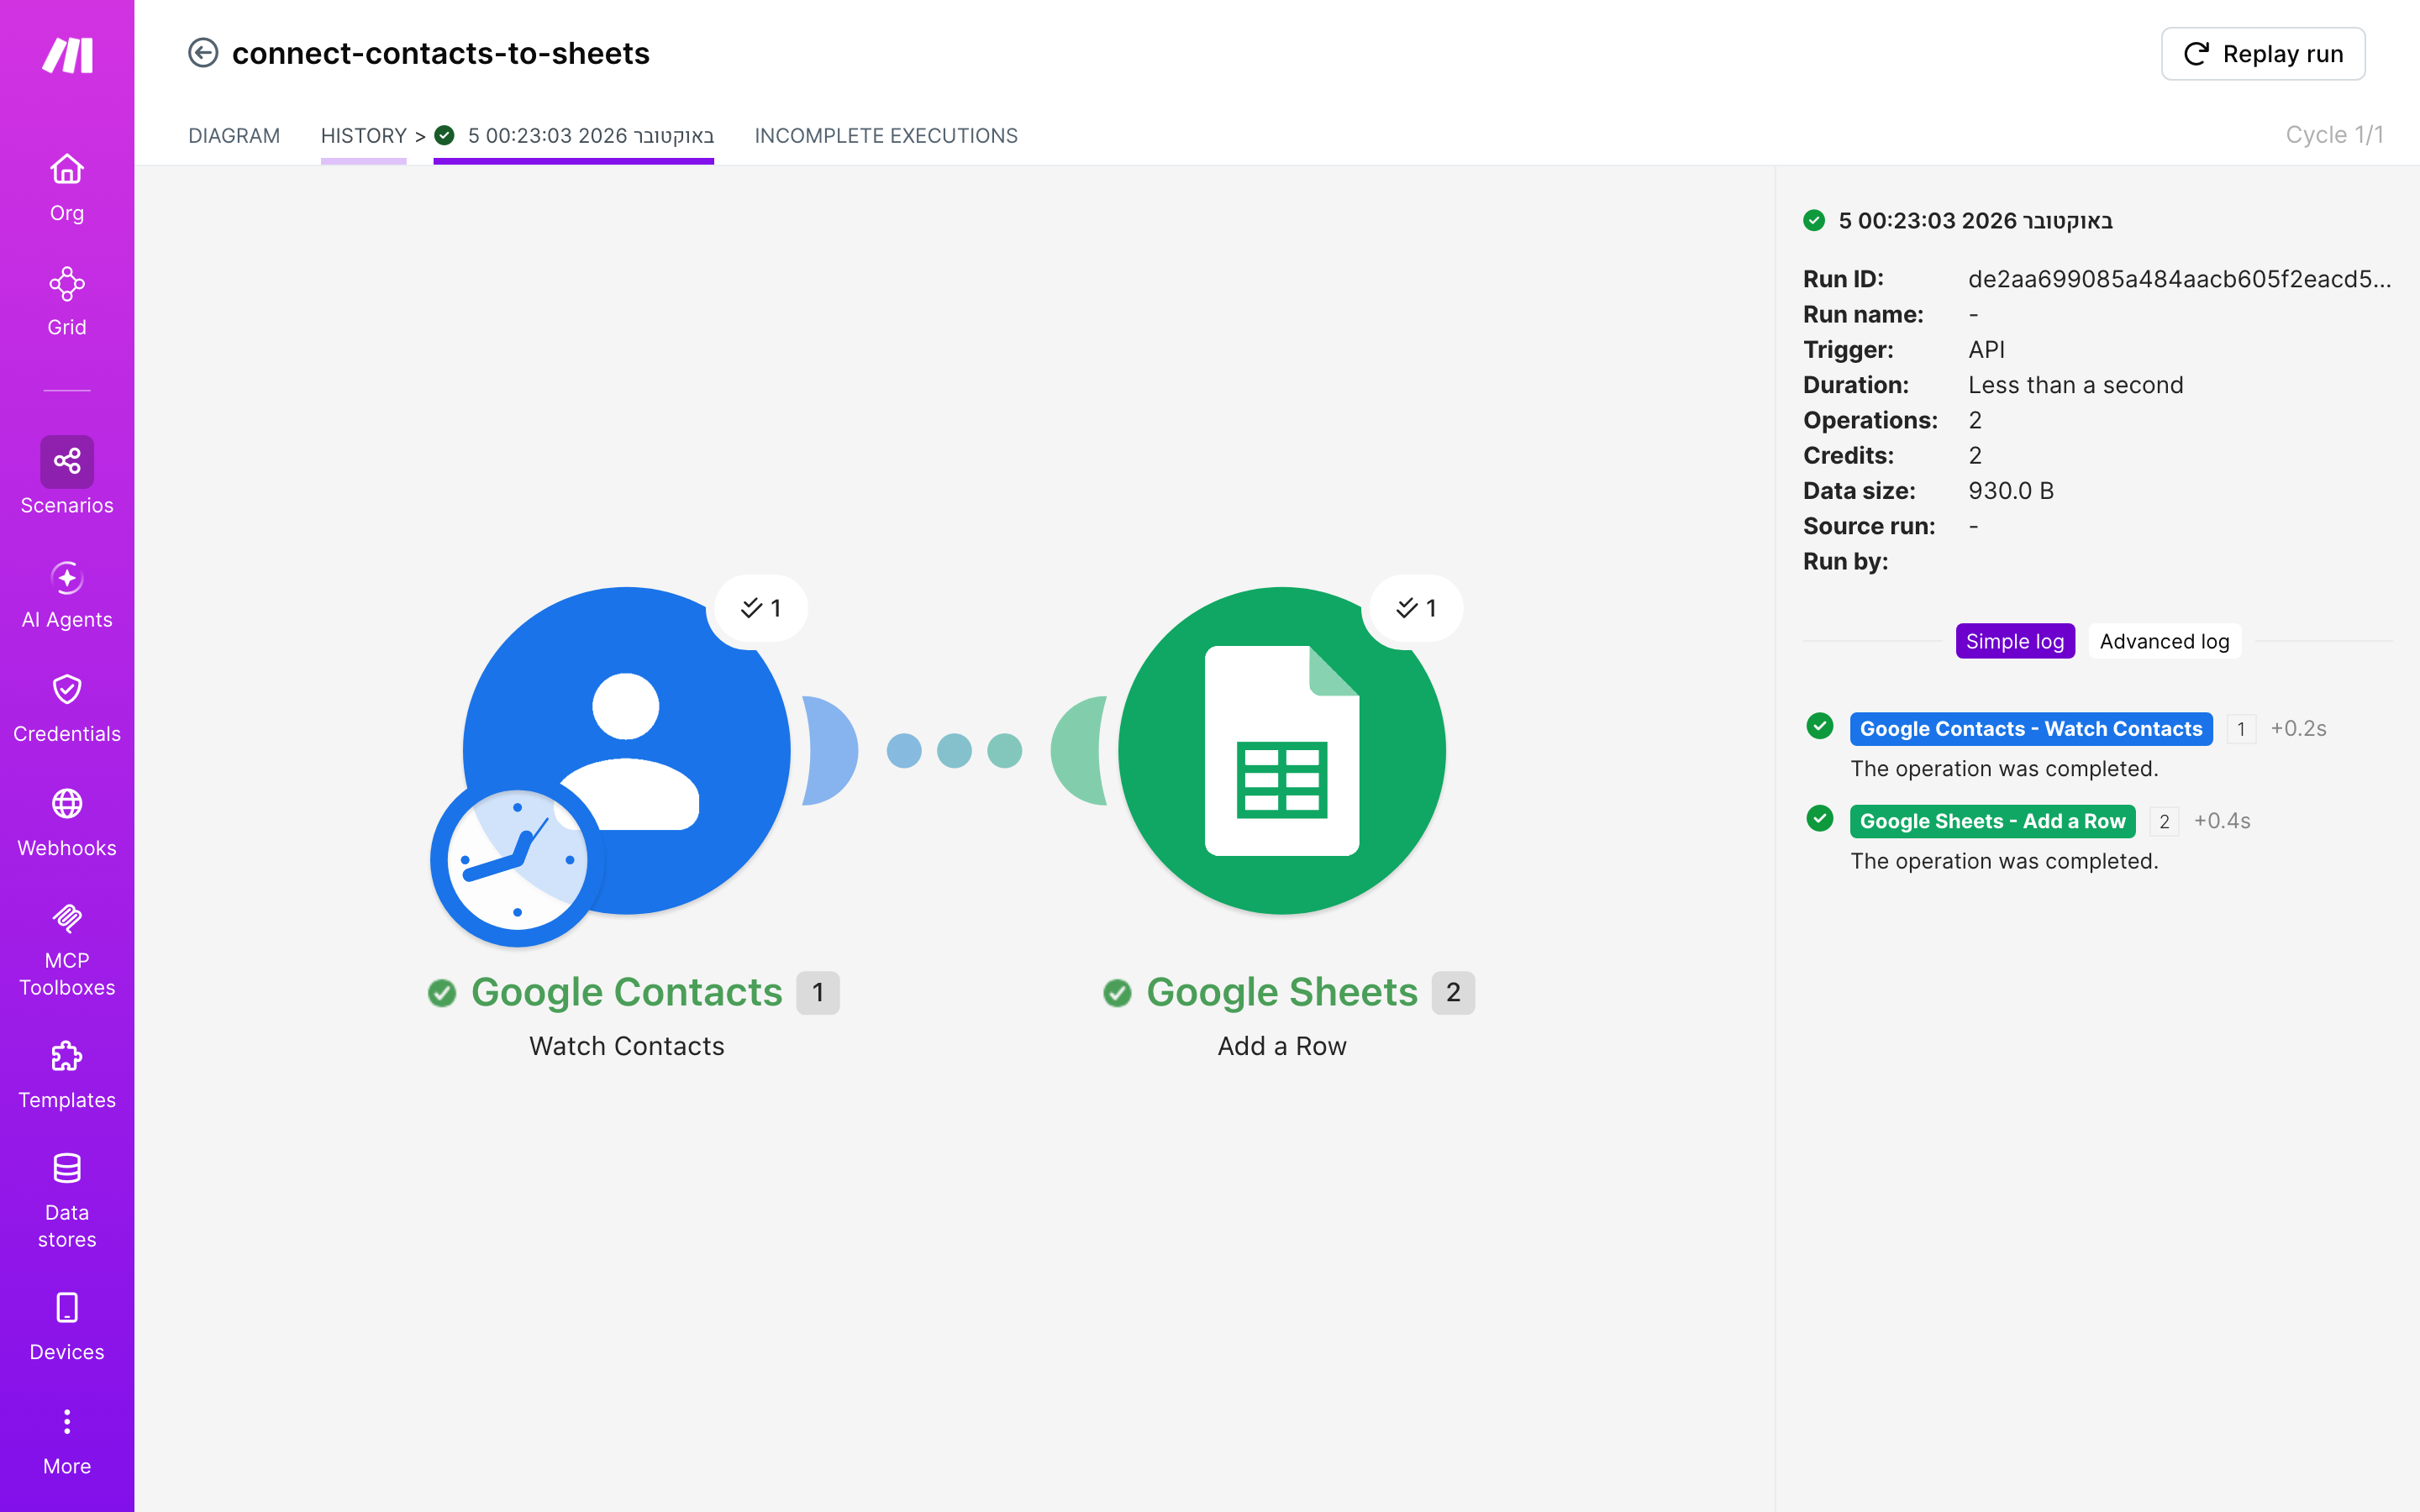The width and height of the screenshot is (2420, 1512).
Task: Select the Advanced log toggle
Action: [2164, 641]
